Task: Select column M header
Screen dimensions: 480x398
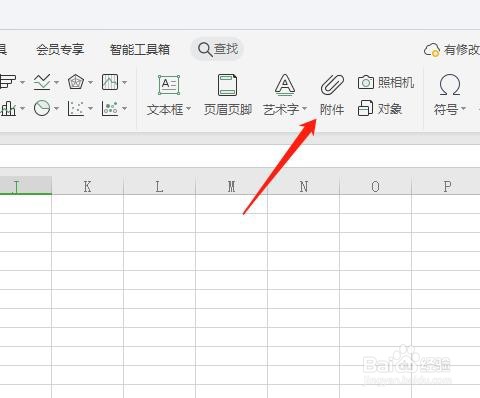Action: pos(231,186)
